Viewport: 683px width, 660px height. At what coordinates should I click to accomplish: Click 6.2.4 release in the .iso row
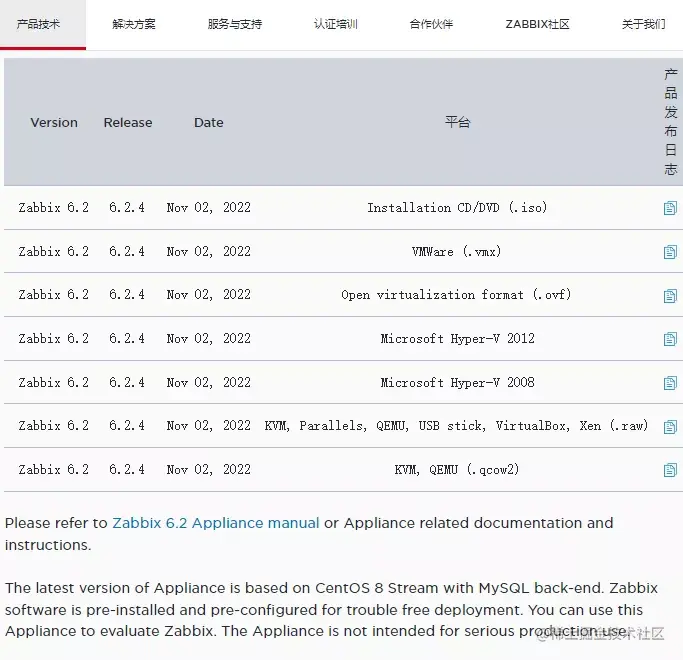coord(127,207)
